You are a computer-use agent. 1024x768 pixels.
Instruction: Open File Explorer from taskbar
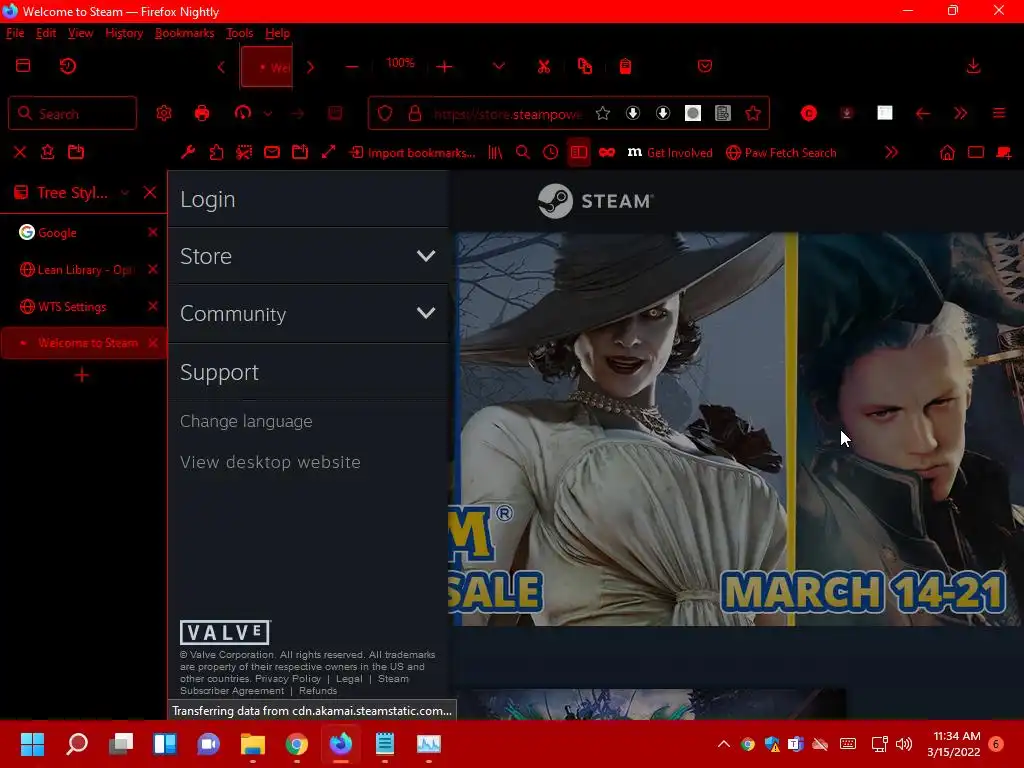pyautogui.click(x=253, y=743)
